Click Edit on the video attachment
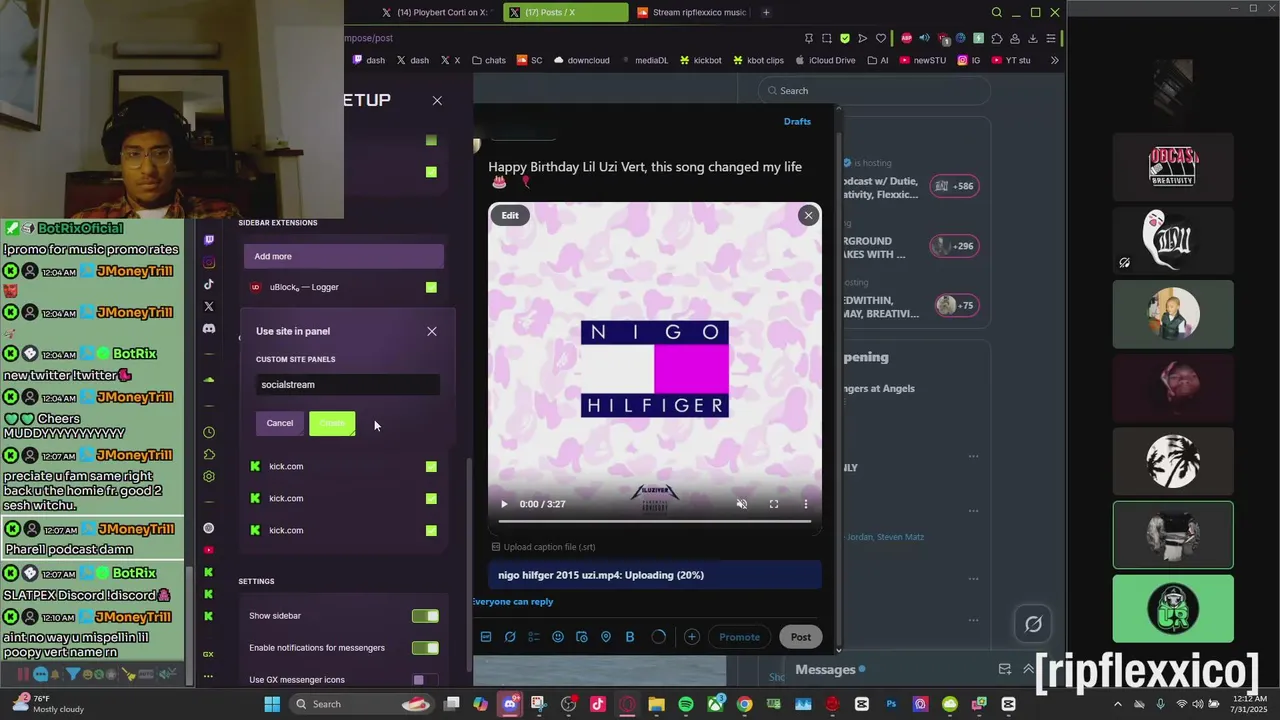Image resolution: width=1280 pixels, height=720 pixels. tap(510, 215)
